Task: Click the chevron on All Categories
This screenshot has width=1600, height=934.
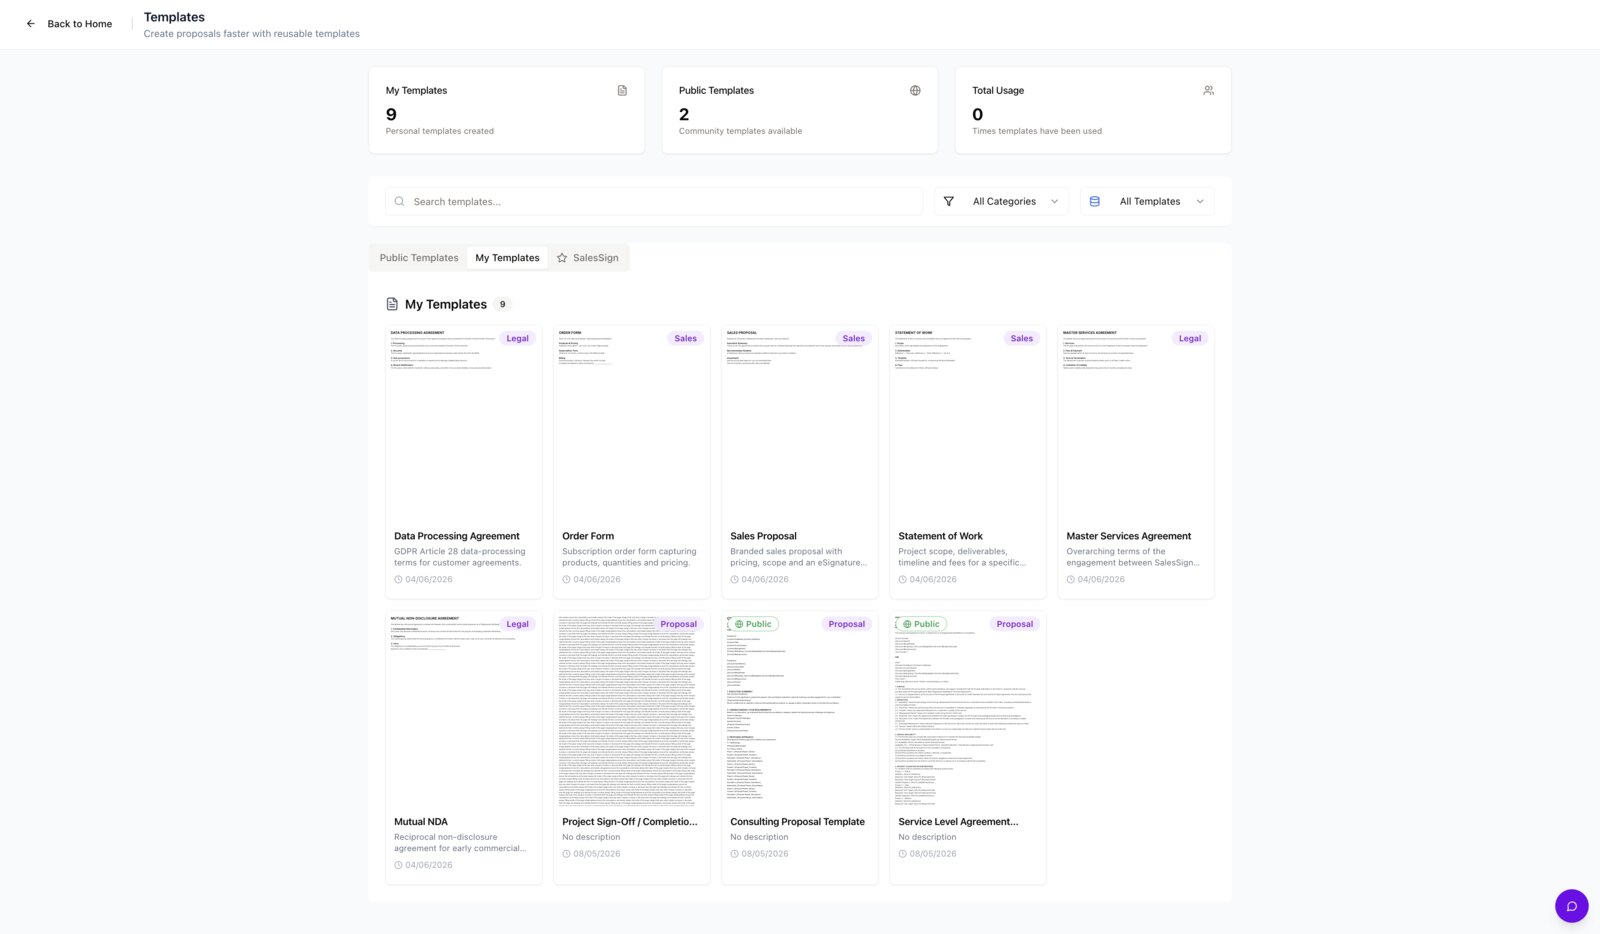Action: tap(1054, 202)
